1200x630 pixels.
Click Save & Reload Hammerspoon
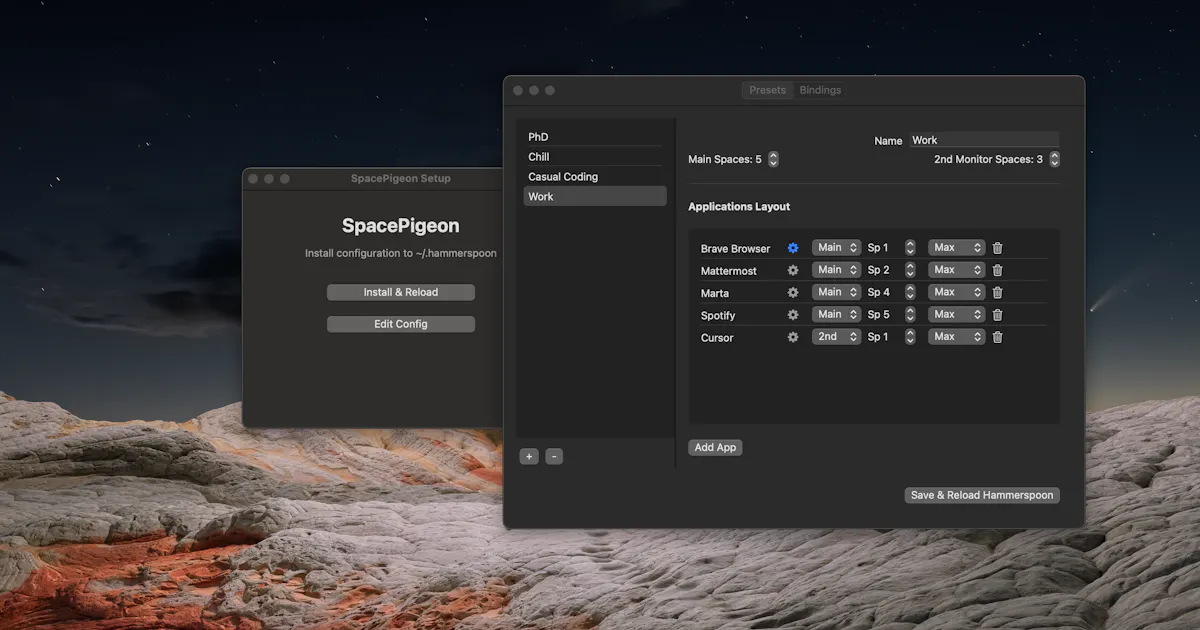982,495
